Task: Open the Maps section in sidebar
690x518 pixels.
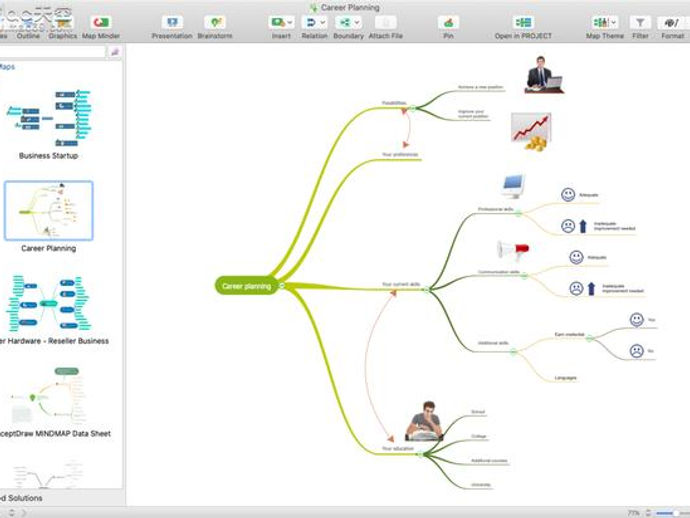Action: pos(7,67)
